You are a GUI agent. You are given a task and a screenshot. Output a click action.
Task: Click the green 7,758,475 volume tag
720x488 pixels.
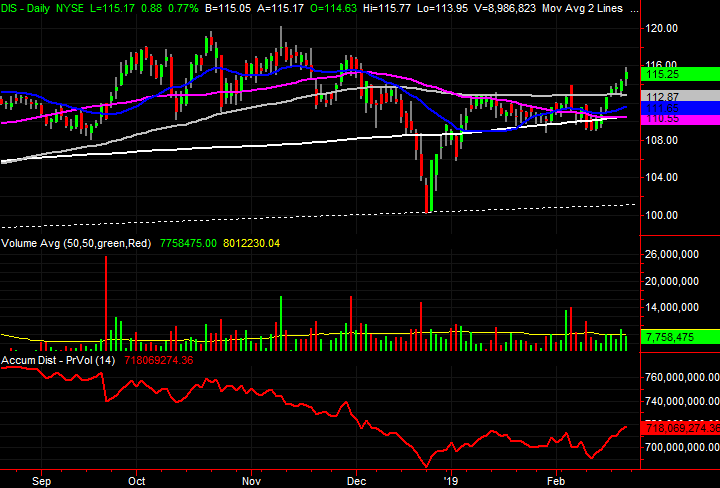pyautogui.click(x=682, y=338)
